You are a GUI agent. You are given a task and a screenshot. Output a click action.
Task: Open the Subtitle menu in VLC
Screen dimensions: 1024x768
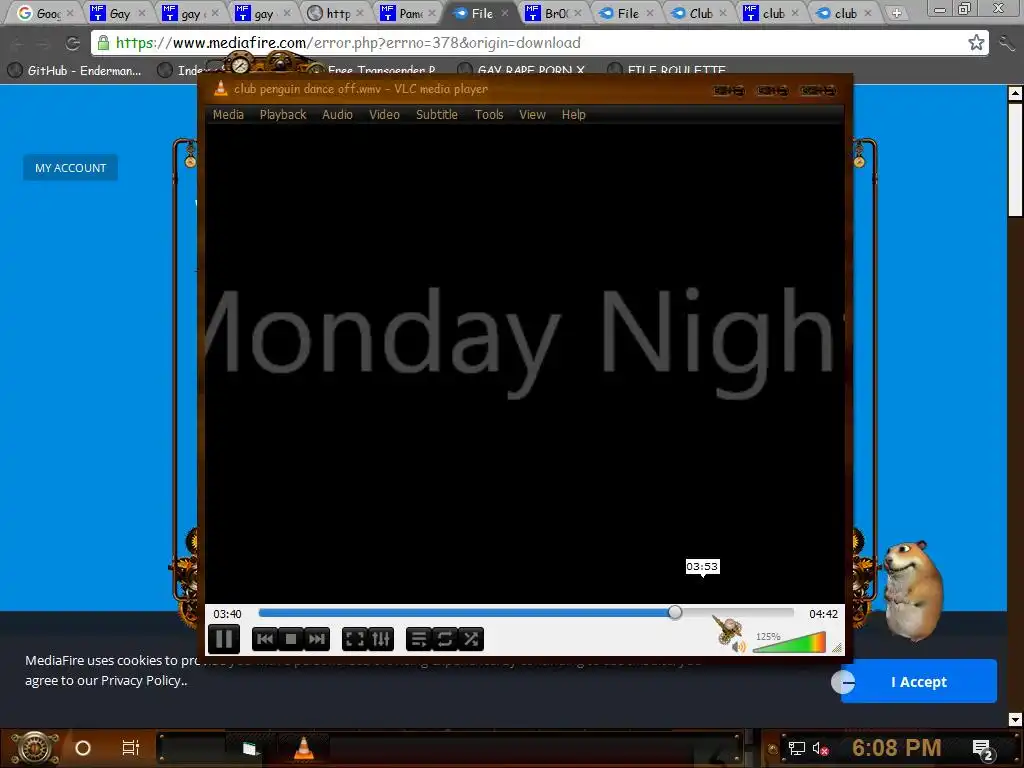pyautogui.click(x=437, y=114)
